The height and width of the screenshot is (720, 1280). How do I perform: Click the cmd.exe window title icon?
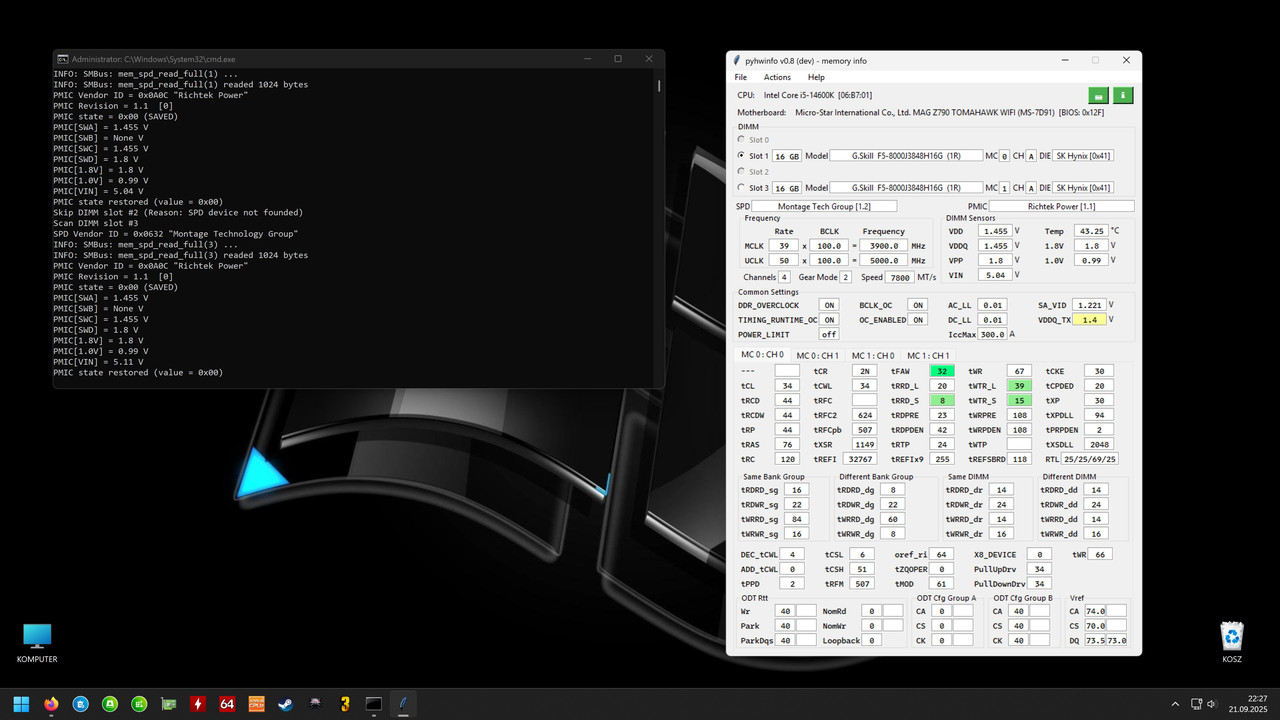coord(62,59)
